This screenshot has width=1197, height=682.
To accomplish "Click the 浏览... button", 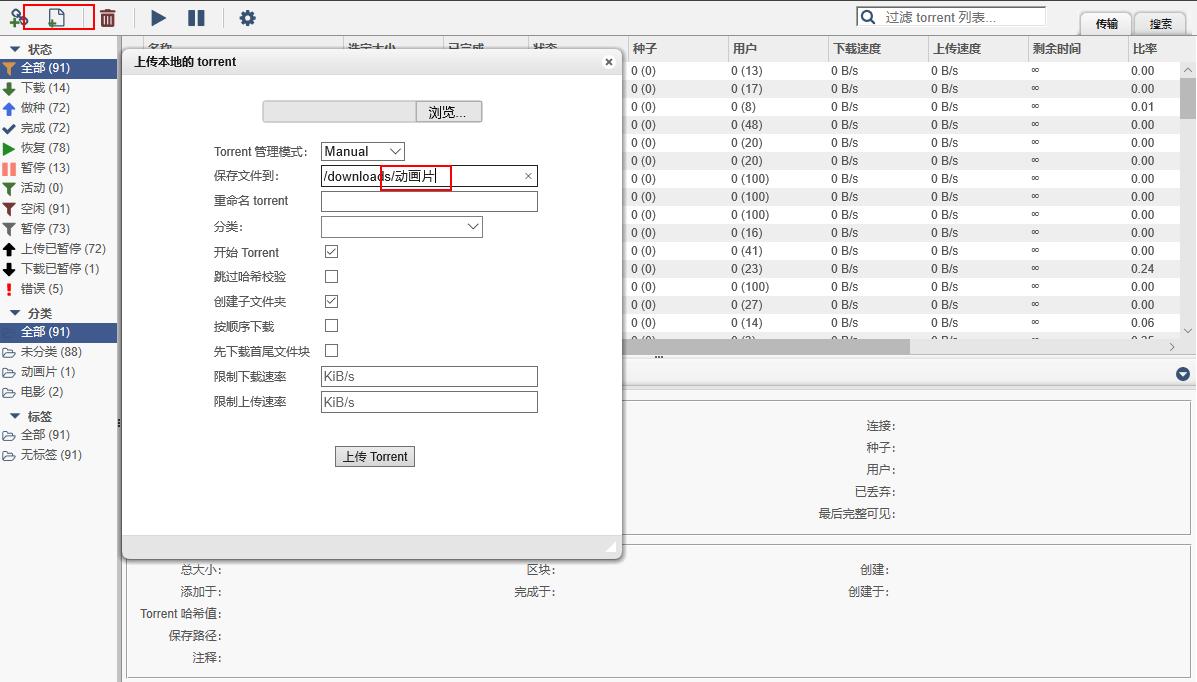I will pos(447,112).
